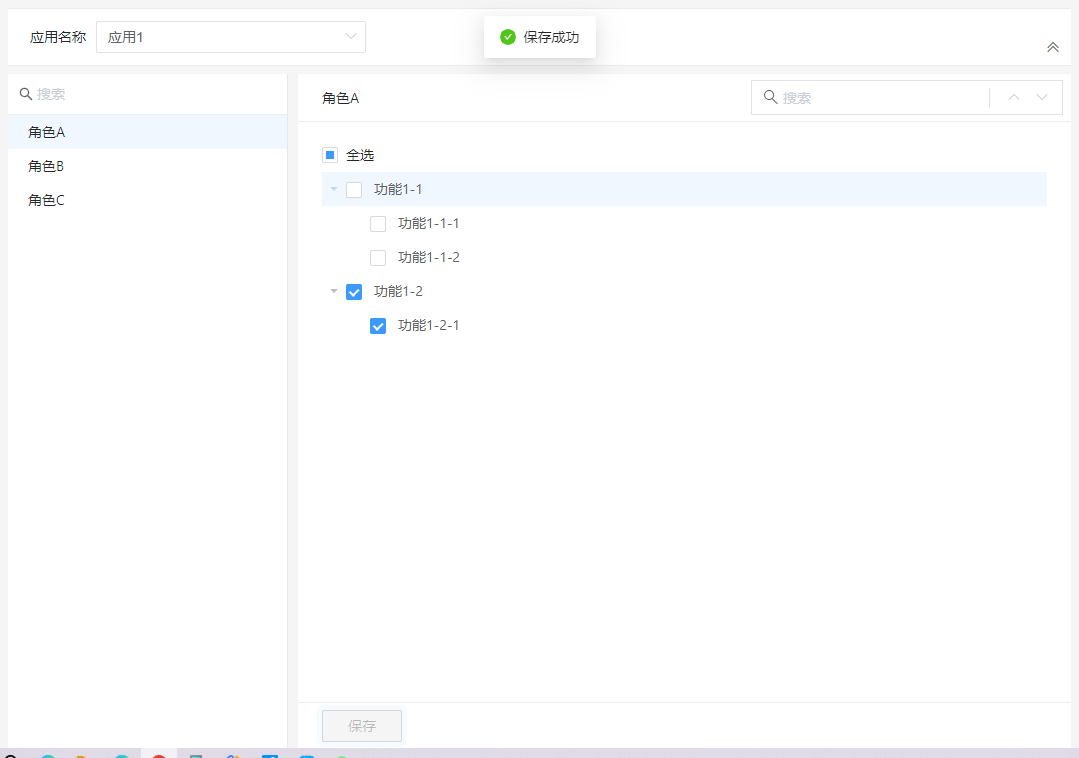Disable the 功能1-2-1 checkbox
The height and width of the screenshot is (758, 1079).
(x=378, y=326)
